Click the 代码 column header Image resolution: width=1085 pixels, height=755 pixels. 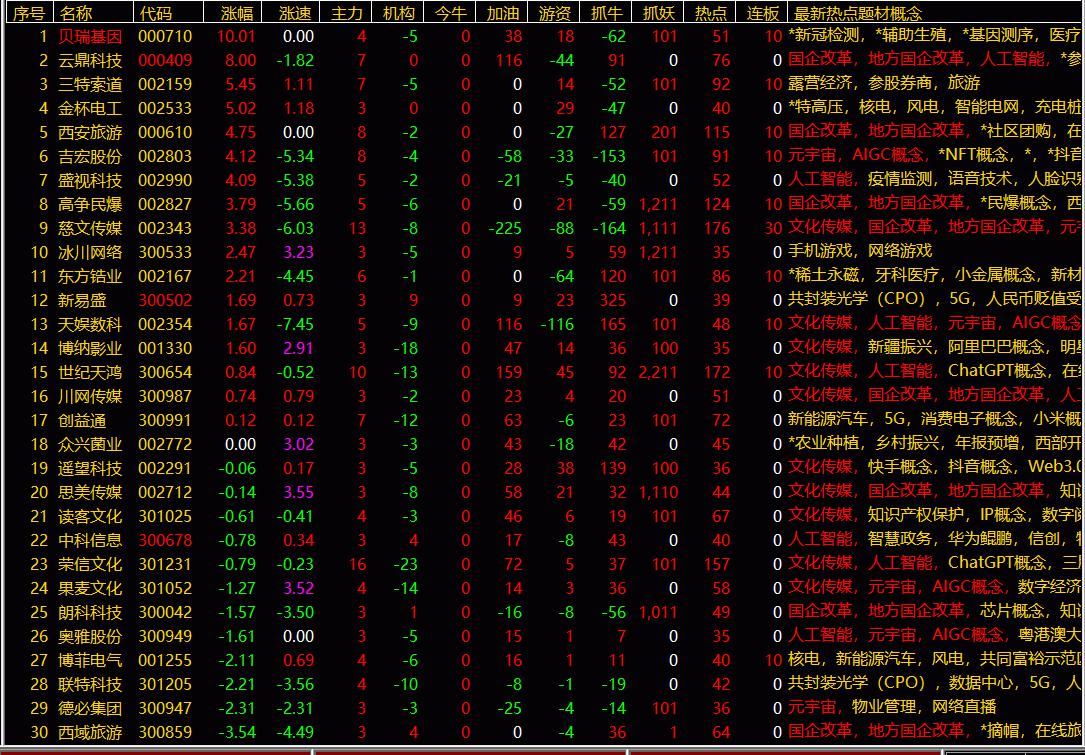[156, 12]
